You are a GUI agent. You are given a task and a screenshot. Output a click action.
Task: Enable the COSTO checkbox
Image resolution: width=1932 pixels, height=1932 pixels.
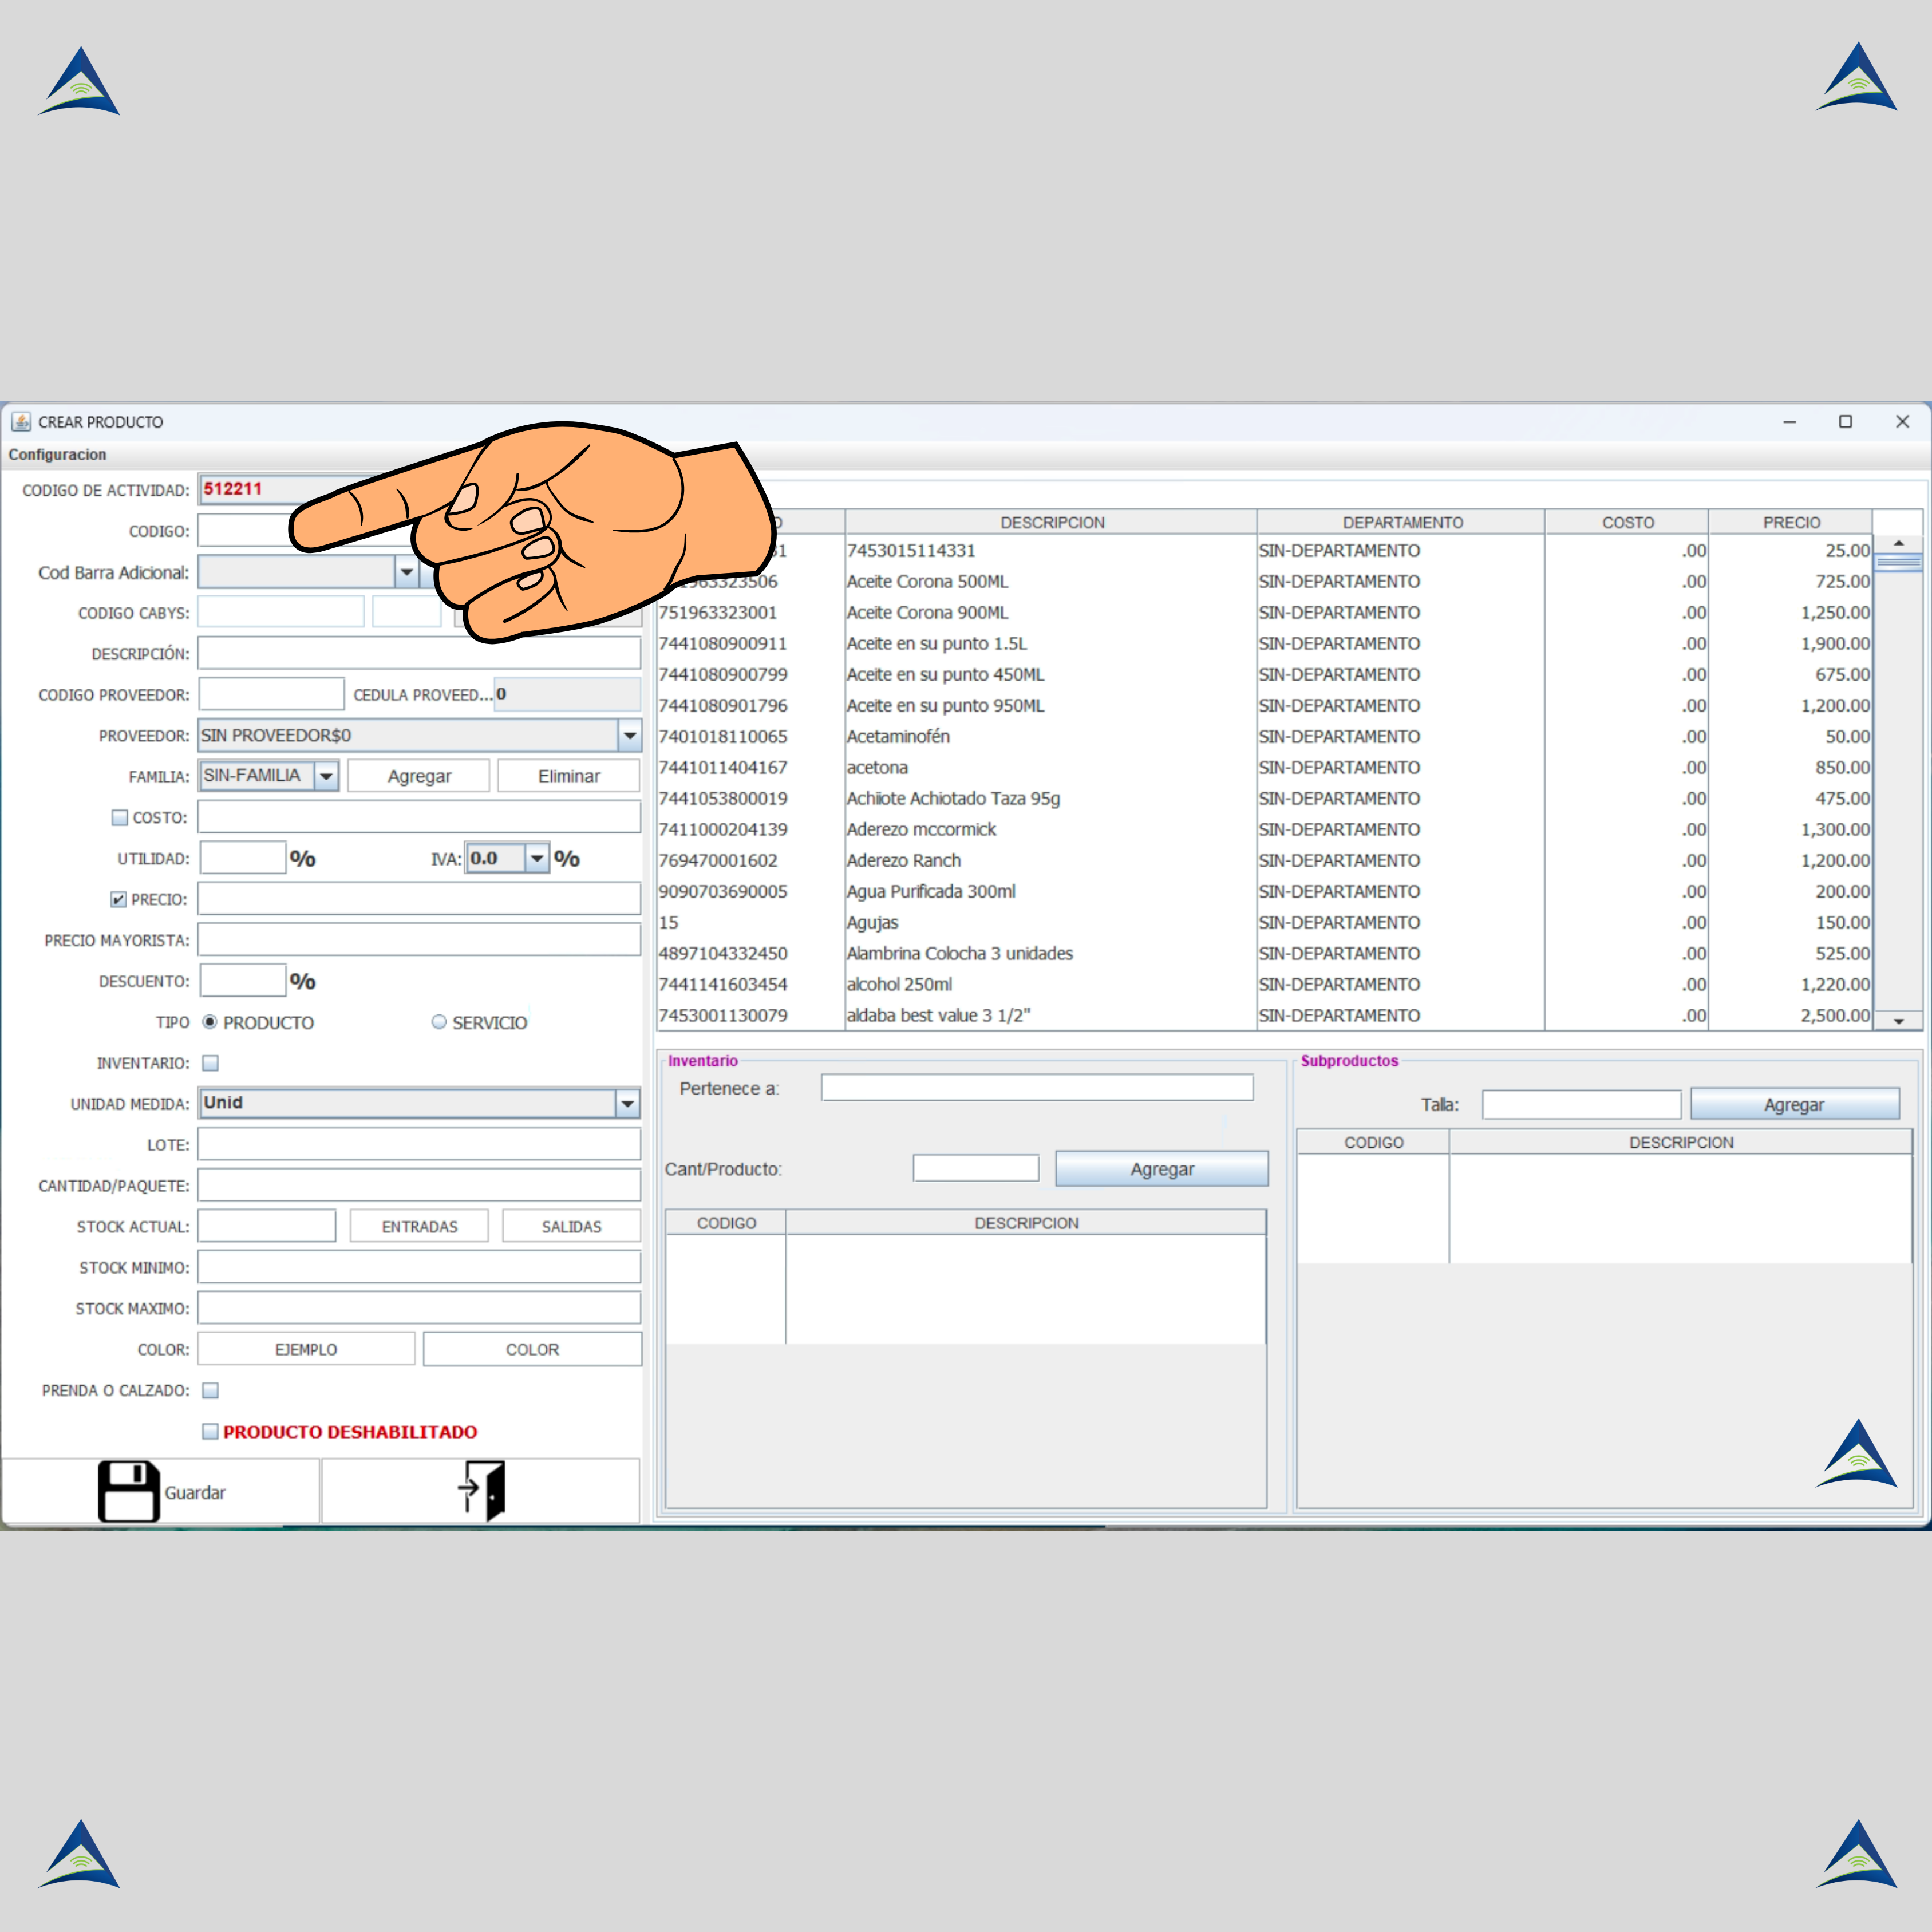[x=120, y=817]
